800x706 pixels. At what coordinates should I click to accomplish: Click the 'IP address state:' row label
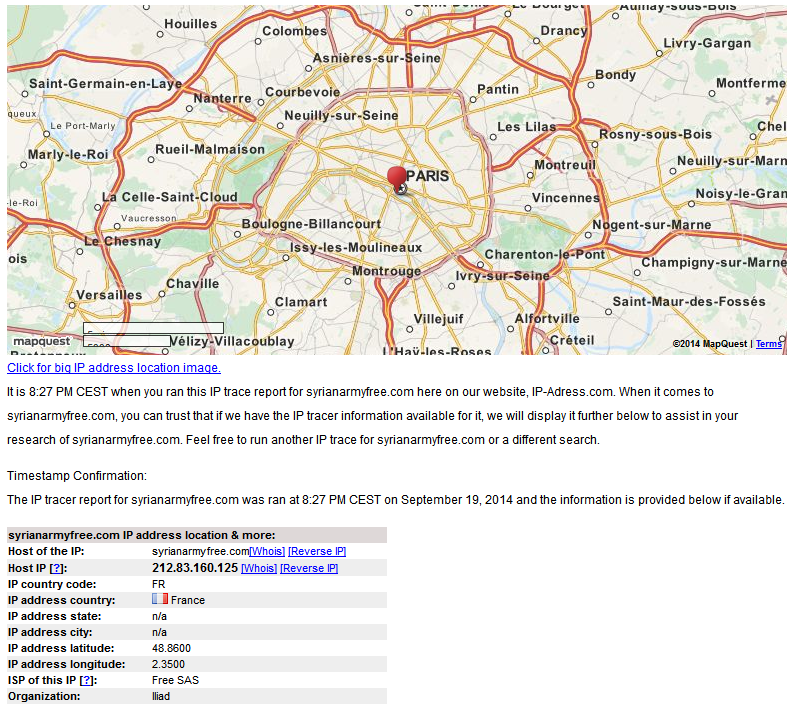55,616
